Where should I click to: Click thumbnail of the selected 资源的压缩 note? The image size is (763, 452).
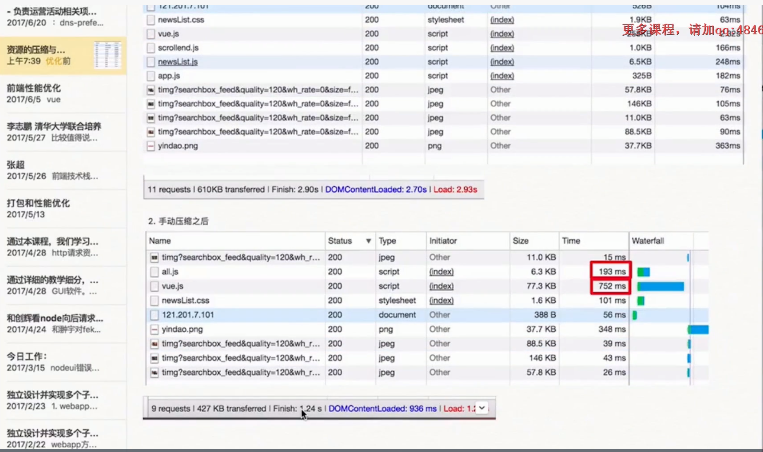108,55
